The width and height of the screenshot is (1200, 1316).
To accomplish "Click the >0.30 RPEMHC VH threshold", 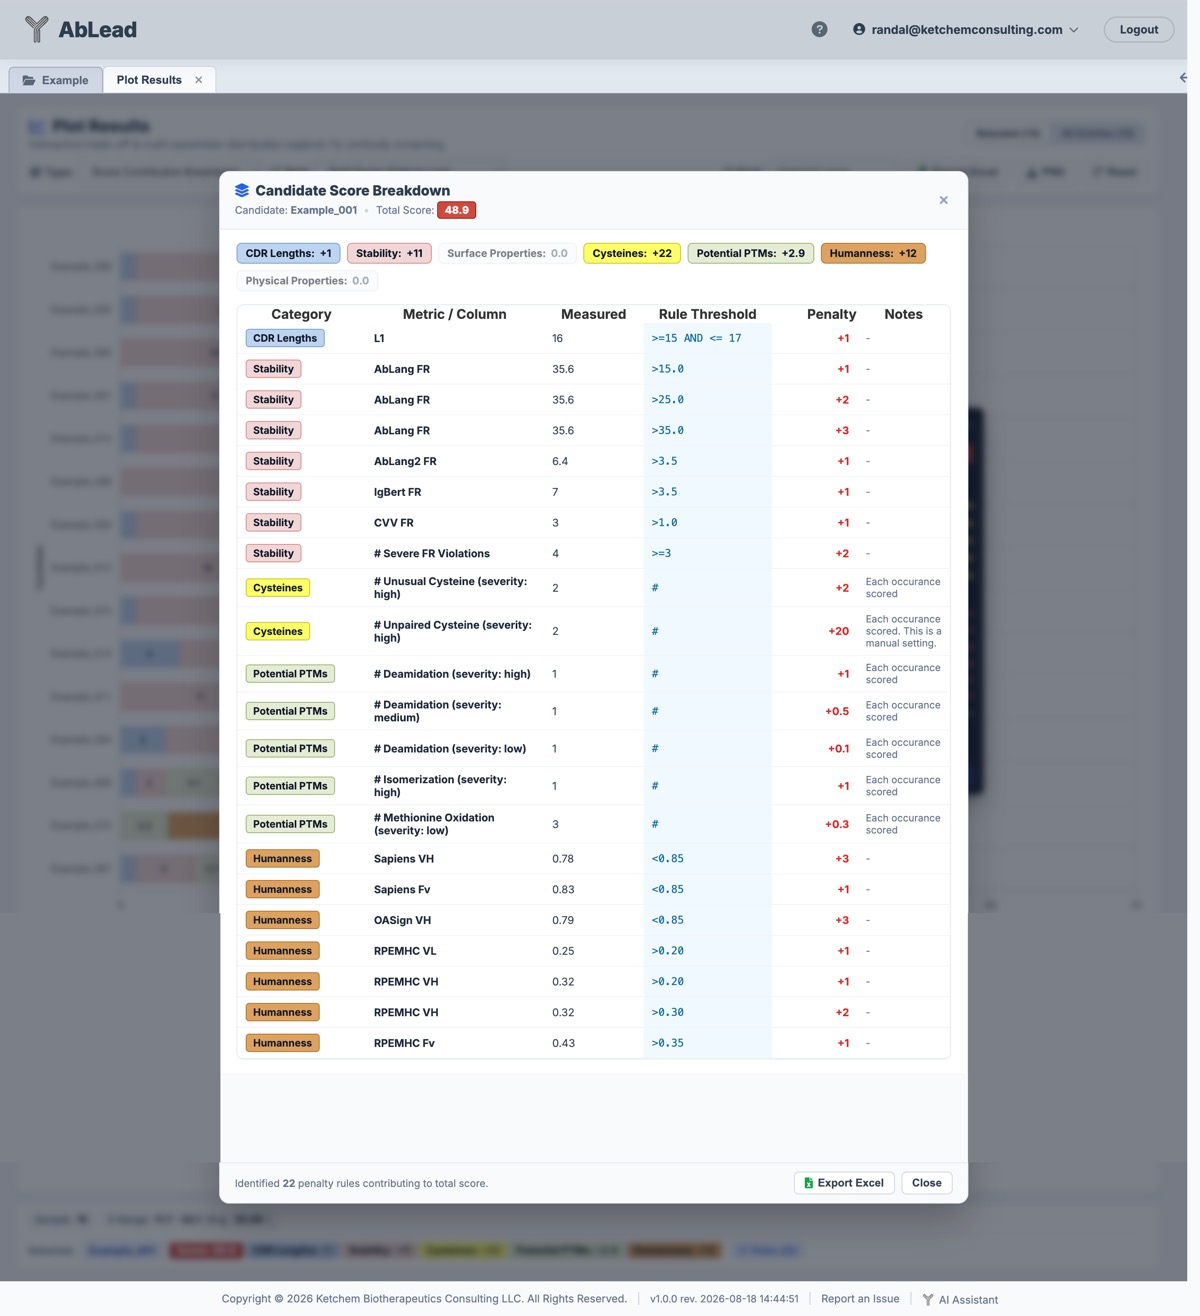I will click(667, 1012).
